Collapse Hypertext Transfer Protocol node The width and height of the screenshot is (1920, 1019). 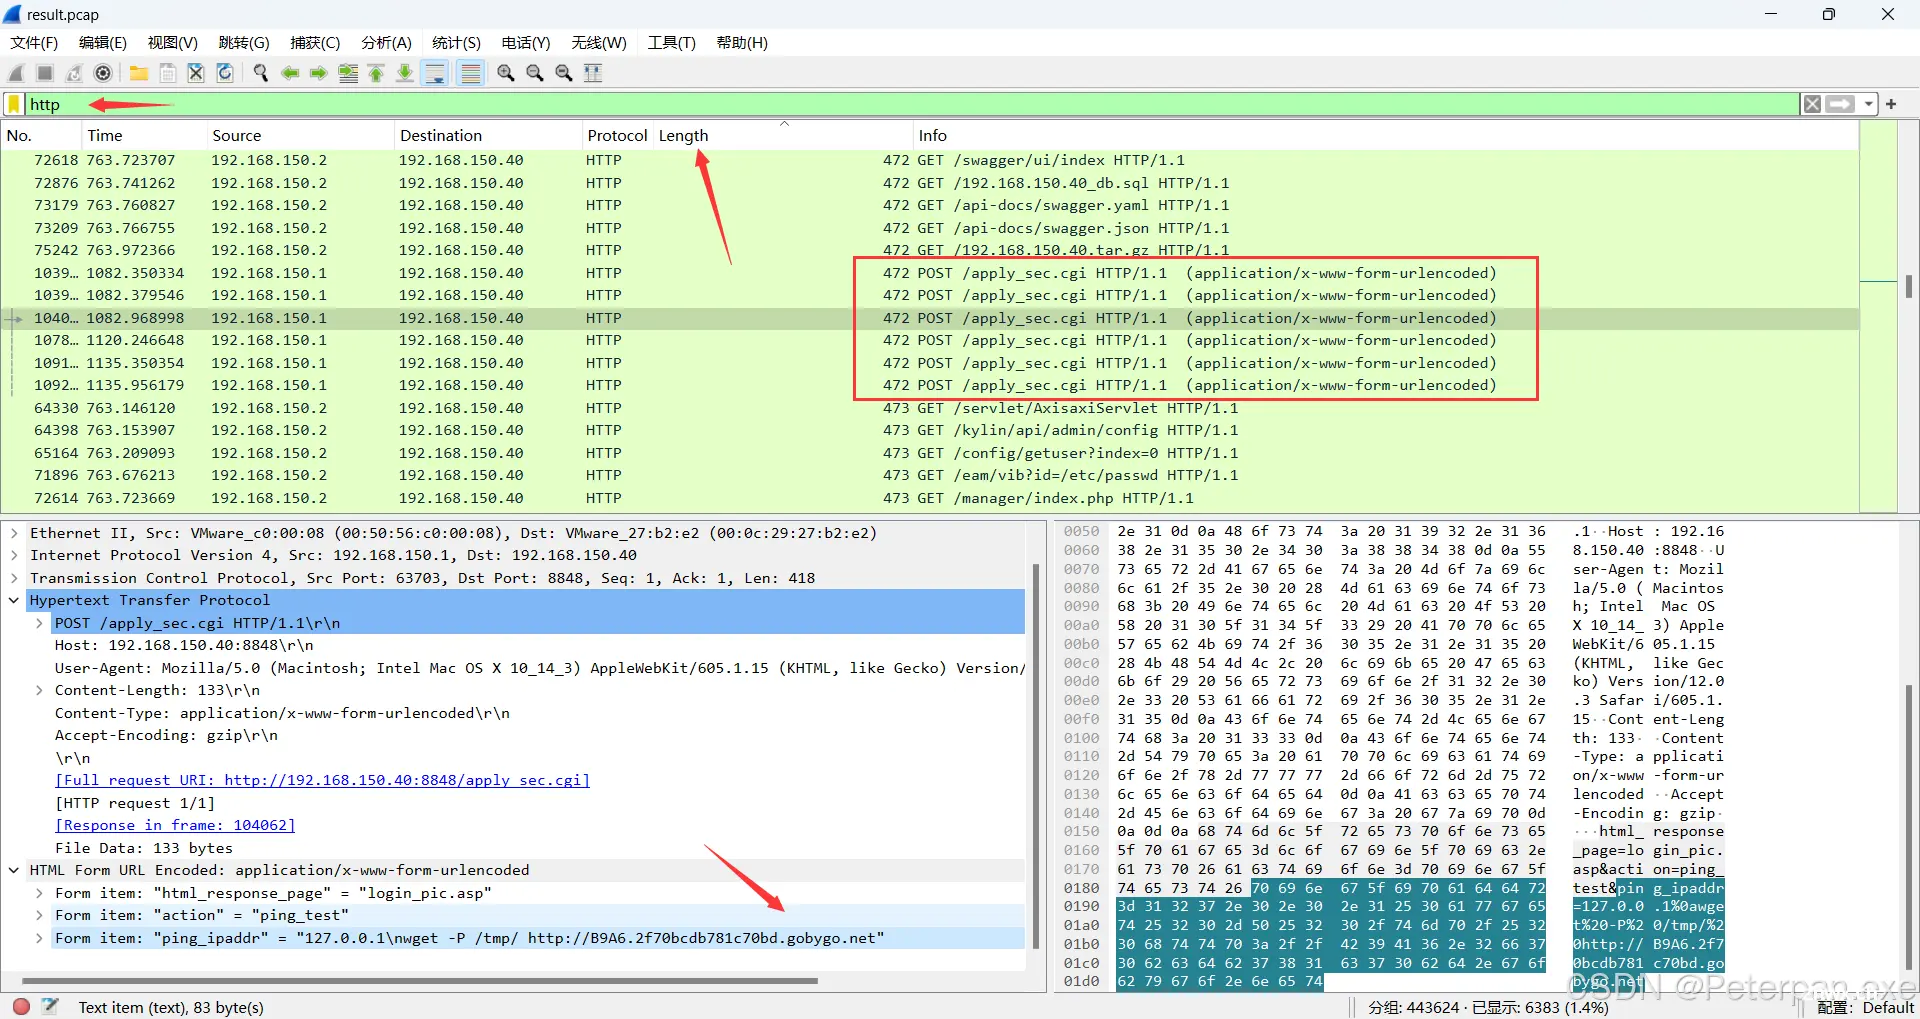coord(14,600)
